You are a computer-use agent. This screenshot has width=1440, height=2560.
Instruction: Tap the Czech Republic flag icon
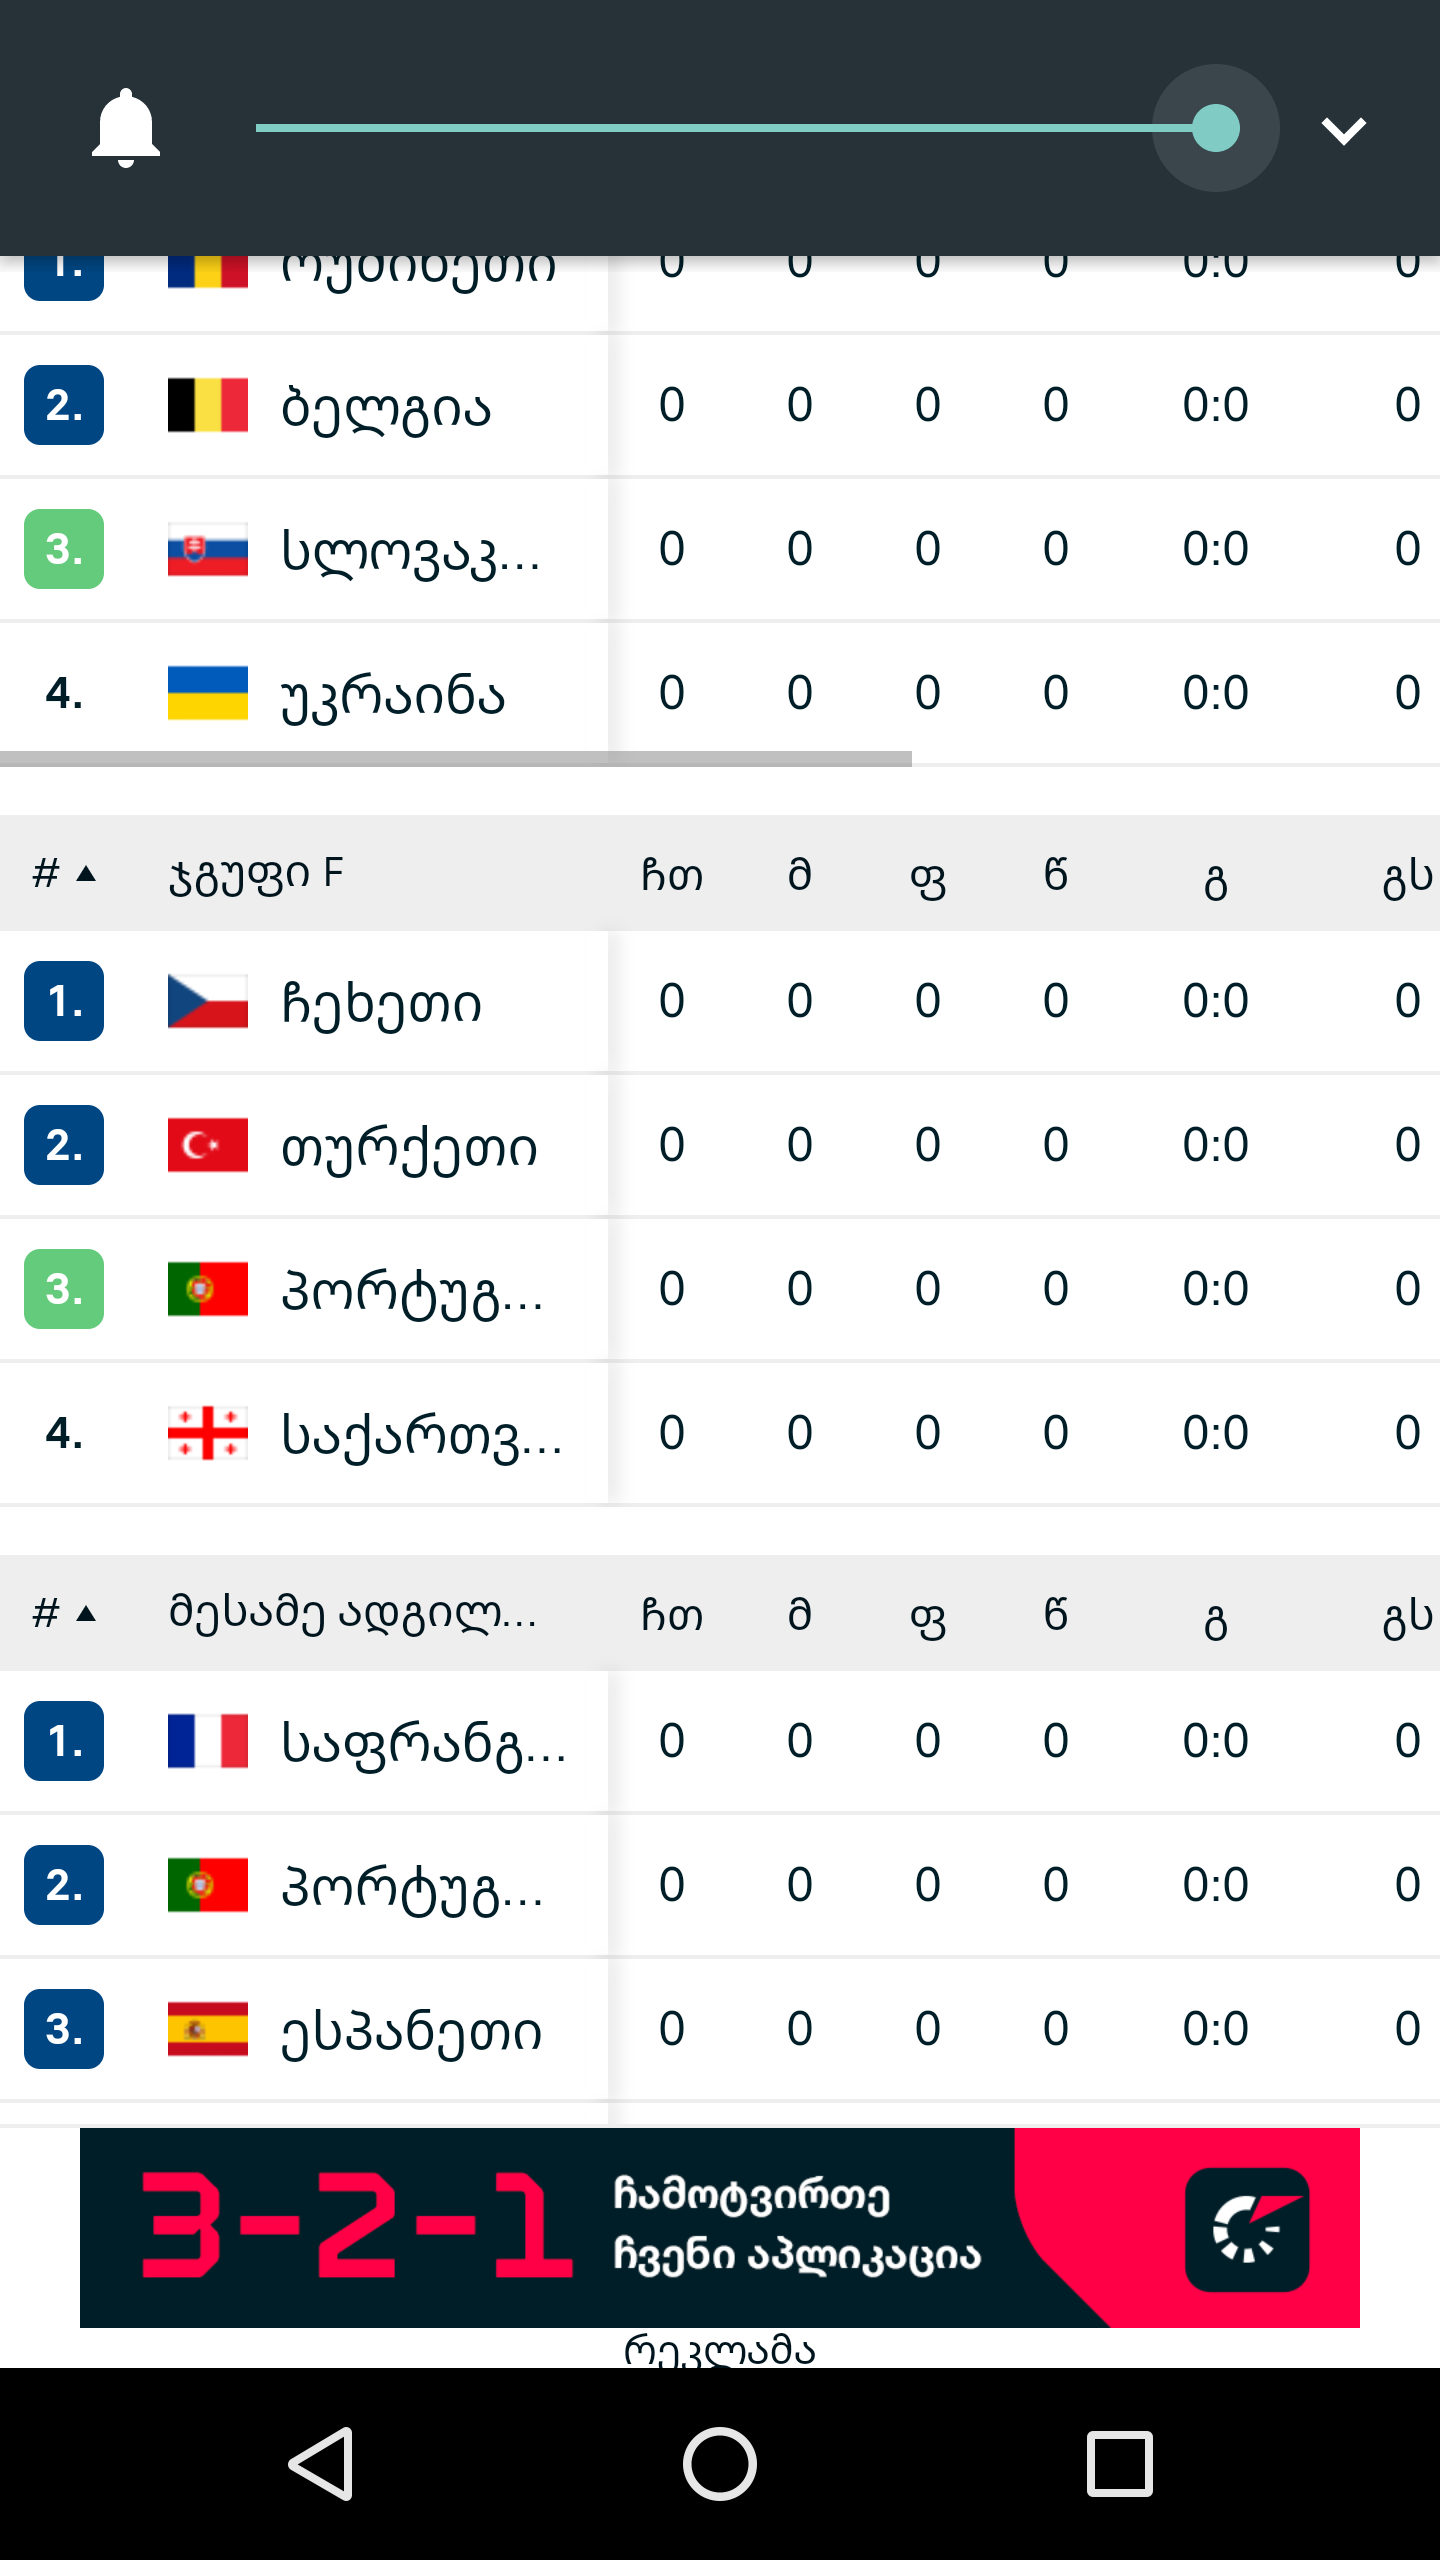(x=207, y=1001)
